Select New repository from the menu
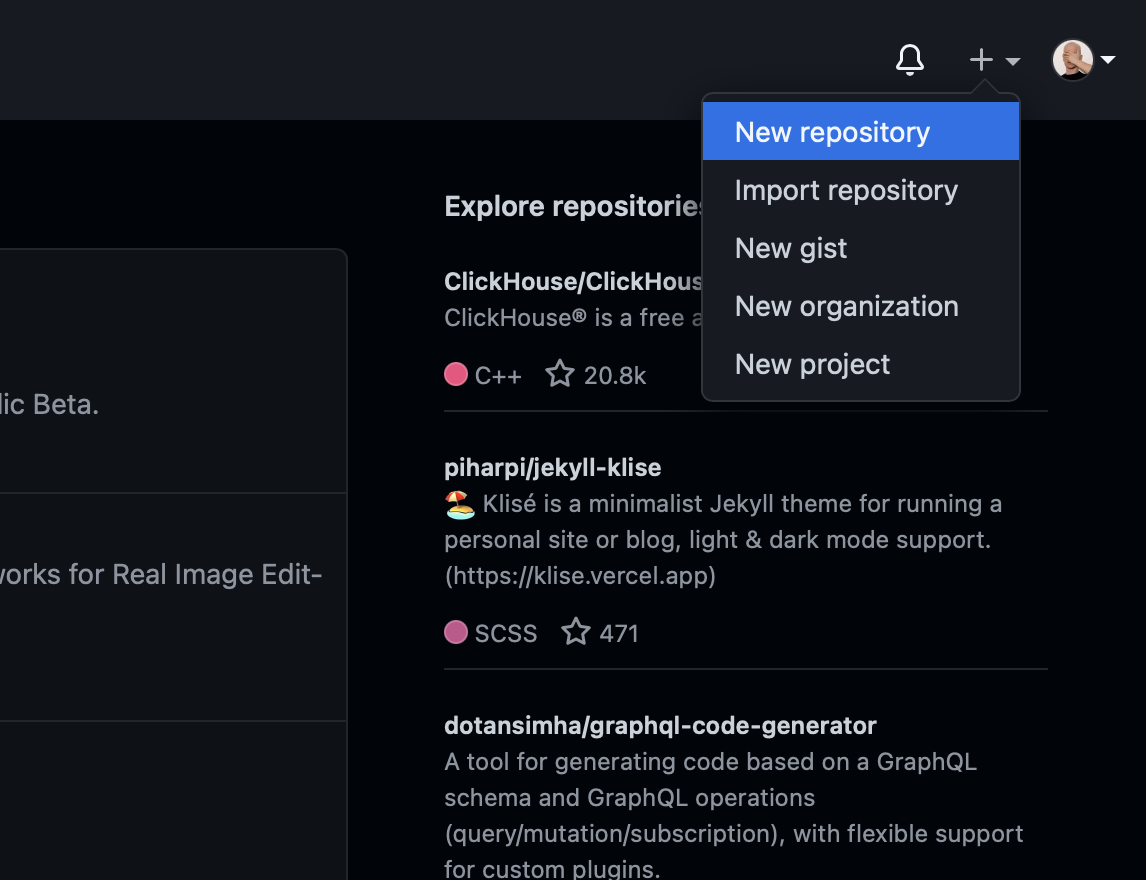1146x880 pixels. click(861, 132)
